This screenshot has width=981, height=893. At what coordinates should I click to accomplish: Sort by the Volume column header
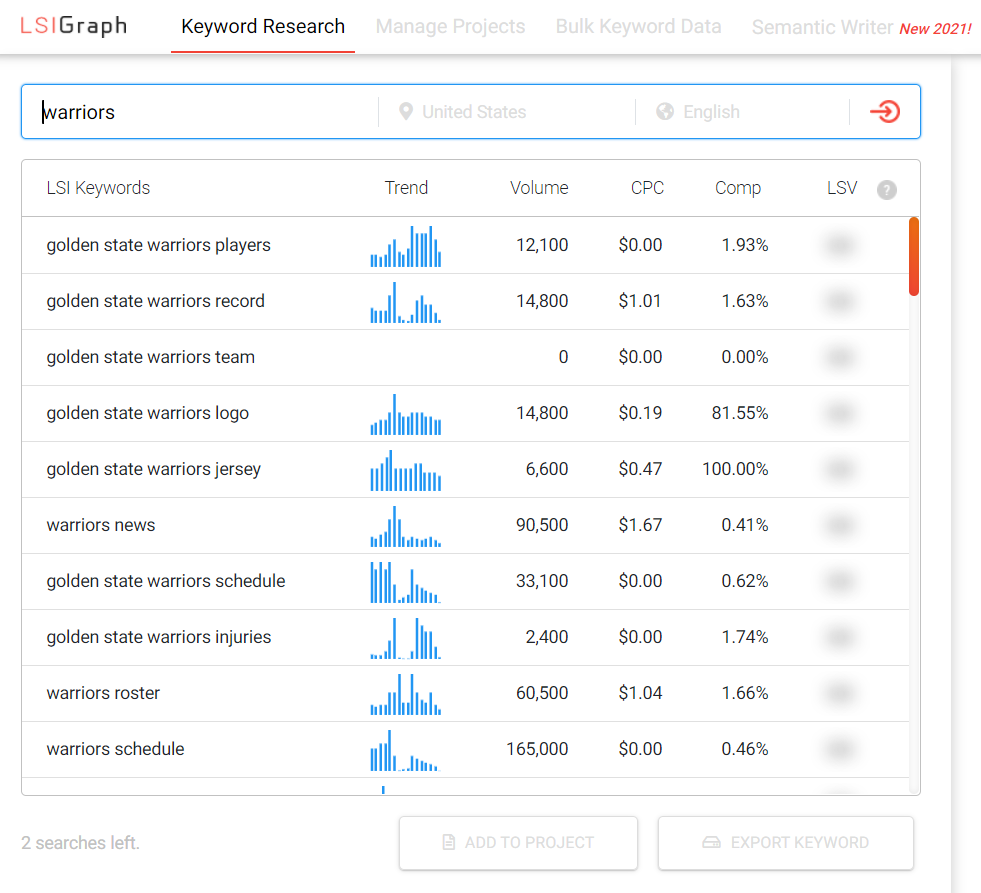point(539,188)
